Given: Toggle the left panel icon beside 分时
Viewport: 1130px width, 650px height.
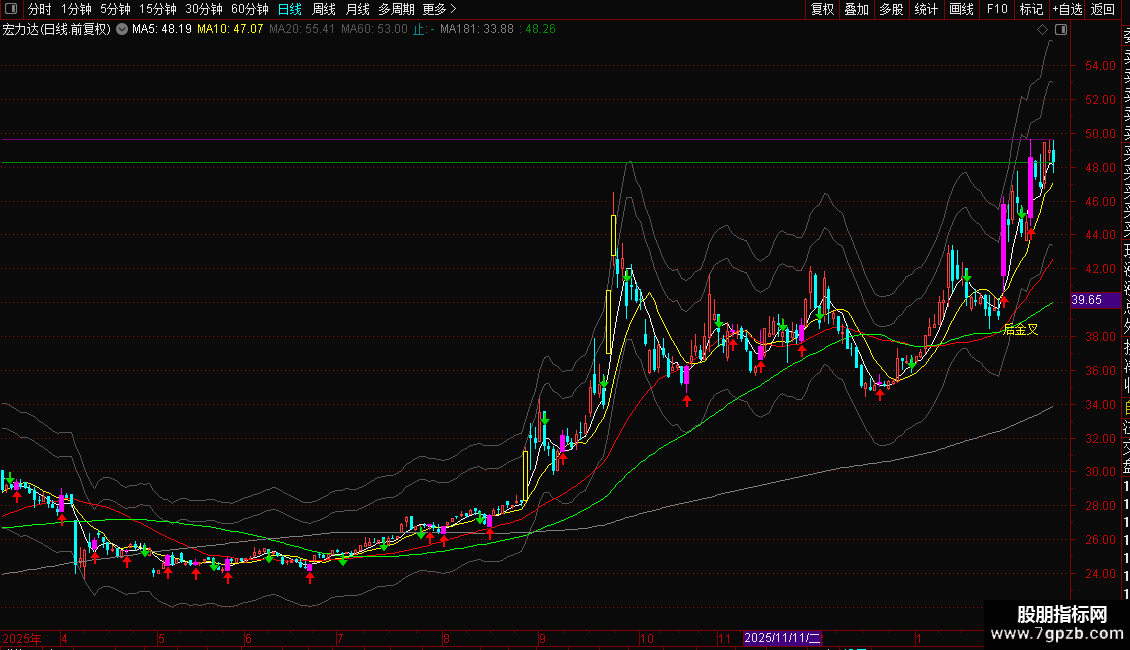Looking at the screenshot, I should point(11,9).
